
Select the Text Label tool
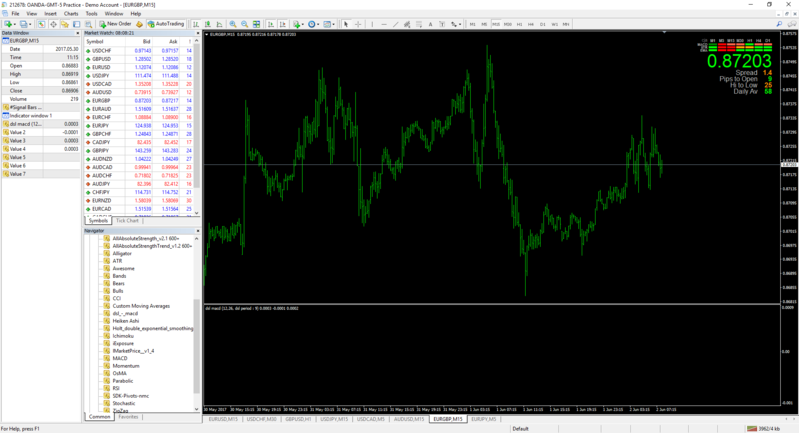pos(442,24)
